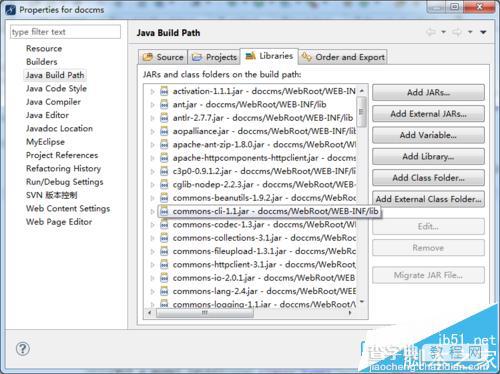Select Resource in the properties tree
Viewport: 500px width, 374px height.
(x=44, y=48)
